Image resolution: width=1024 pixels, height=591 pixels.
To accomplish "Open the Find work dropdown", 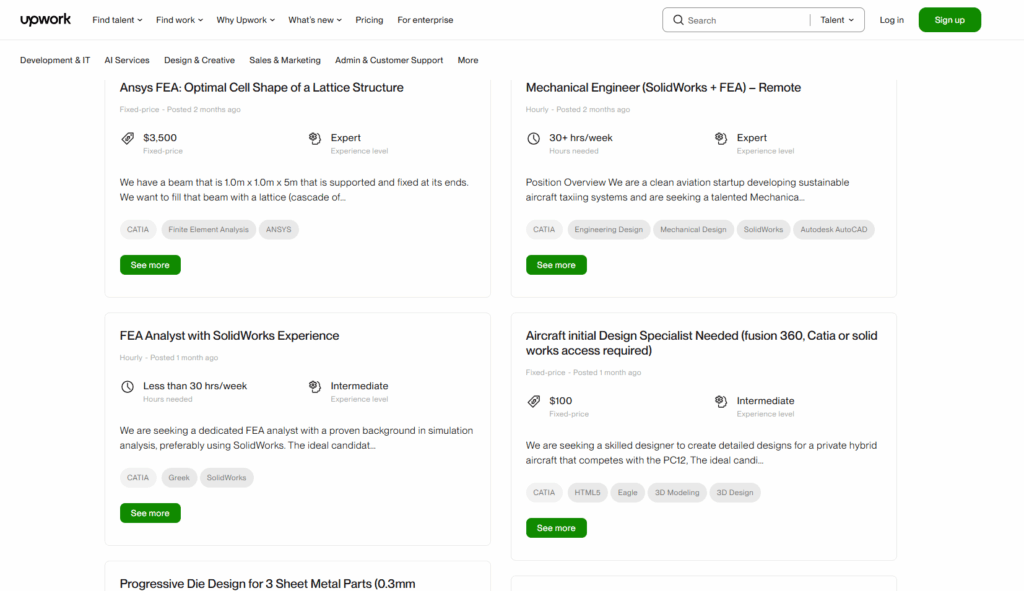I will click(x=179, y=19).
